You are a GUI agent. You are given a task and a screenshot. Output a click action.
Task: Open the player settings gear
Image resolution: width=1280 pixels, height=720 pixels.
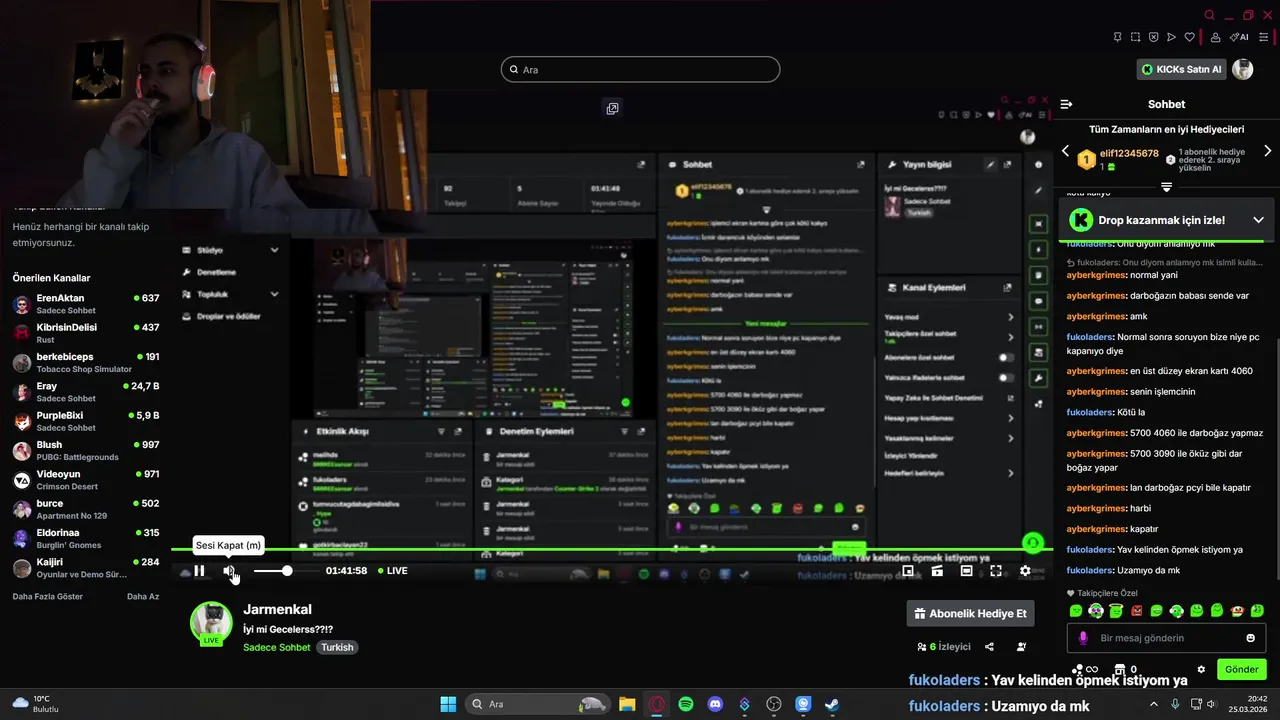pos(1025,571)
